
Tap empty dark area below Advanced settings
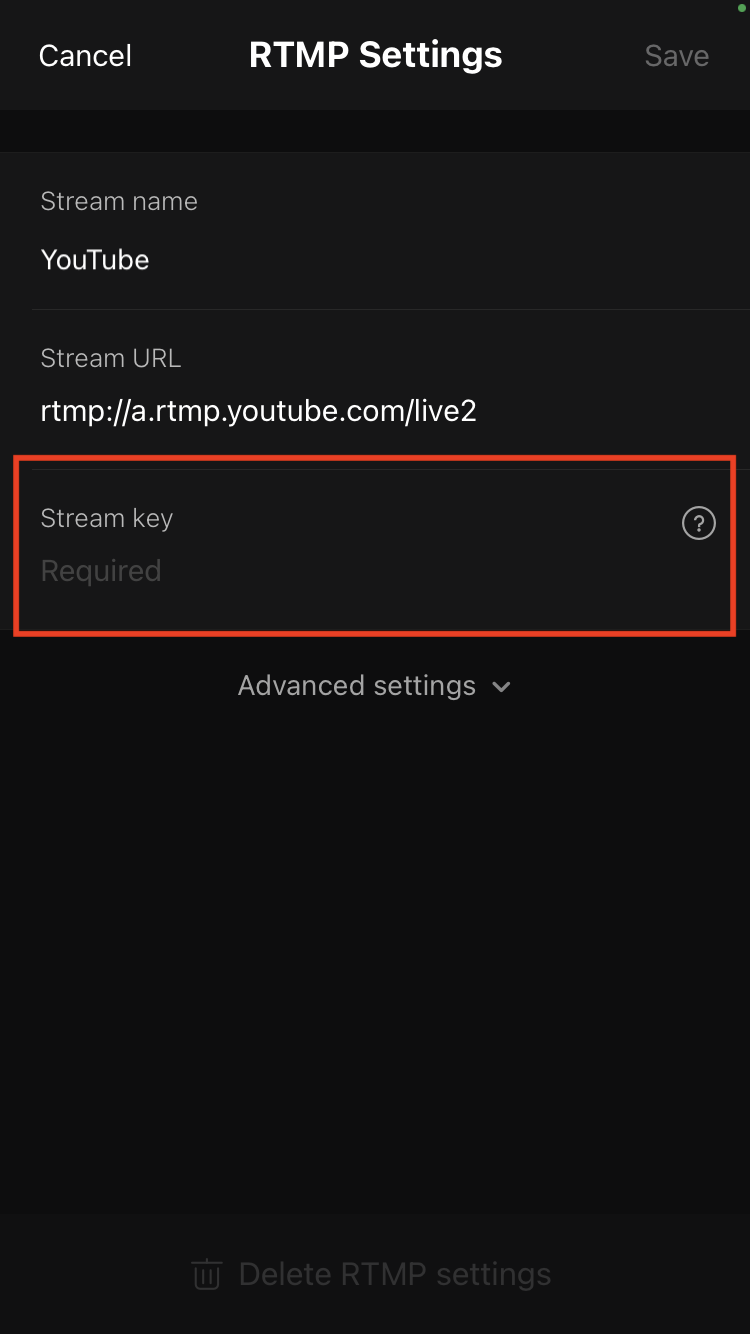pyautogui.click(x=375, y=950)
